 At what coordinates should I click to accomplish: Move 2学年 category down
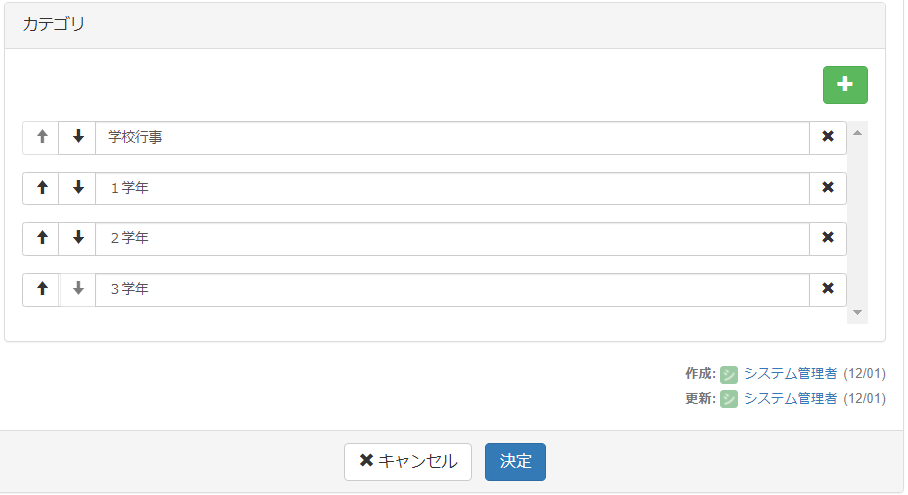78,238
